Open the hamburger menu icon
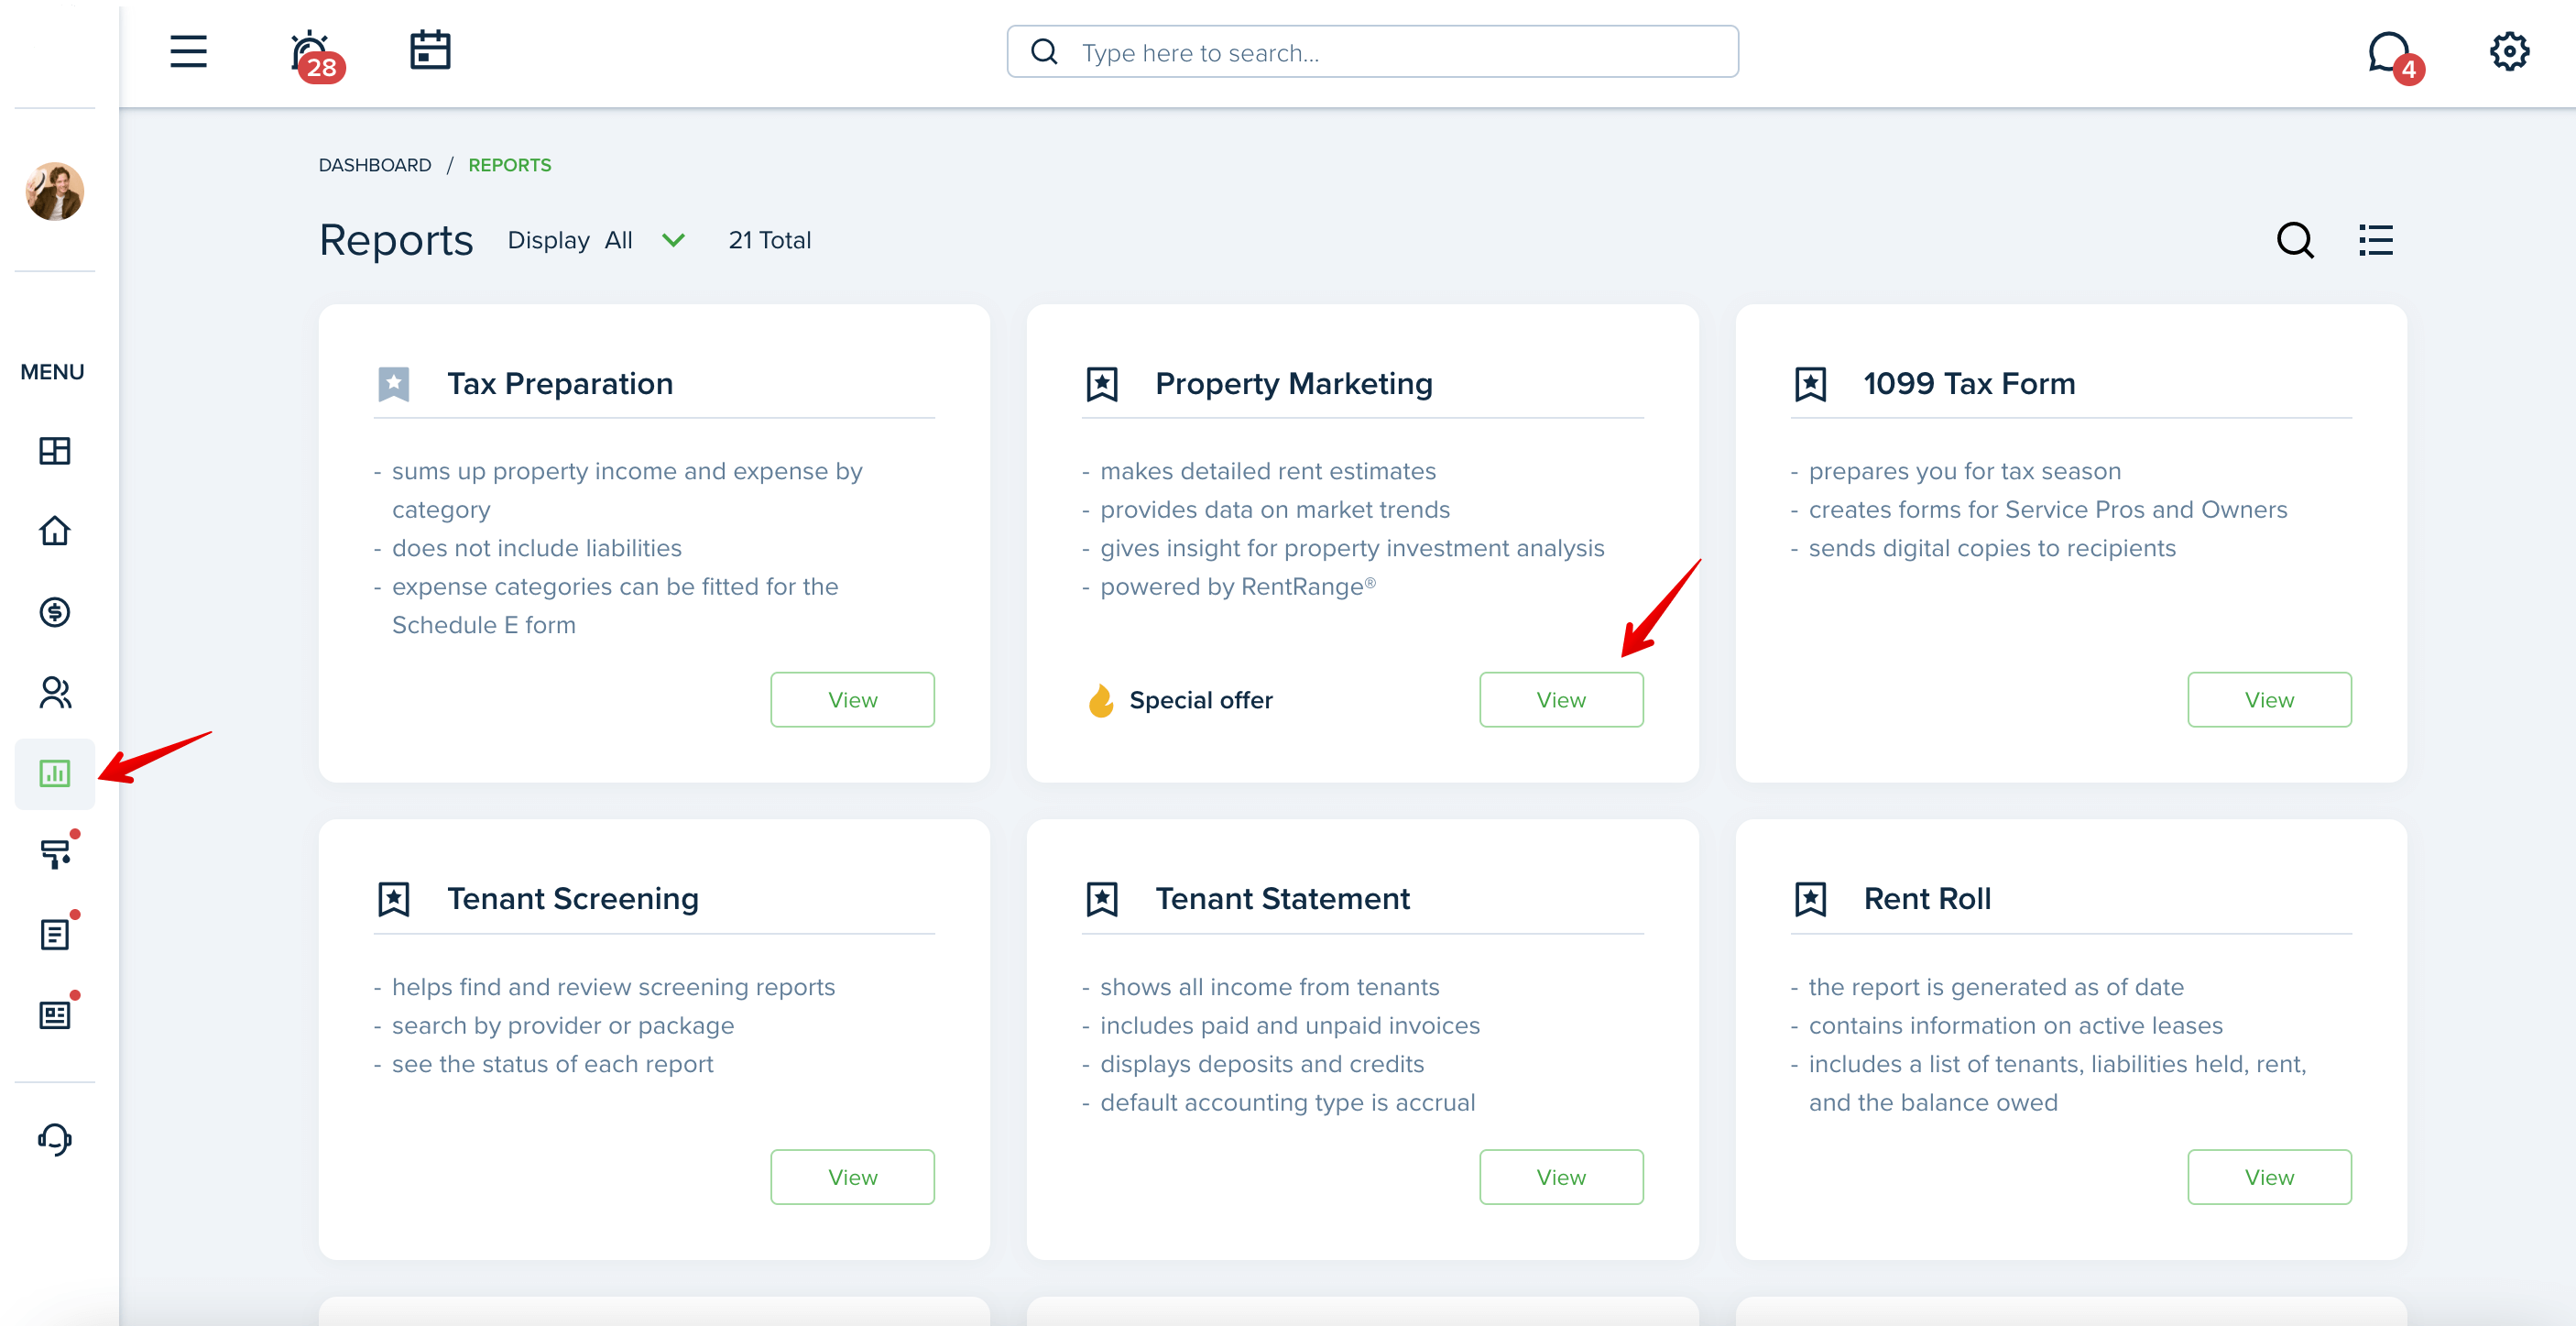Image resolution: width=2576 pixels, height=1326 pixels. 188,51
